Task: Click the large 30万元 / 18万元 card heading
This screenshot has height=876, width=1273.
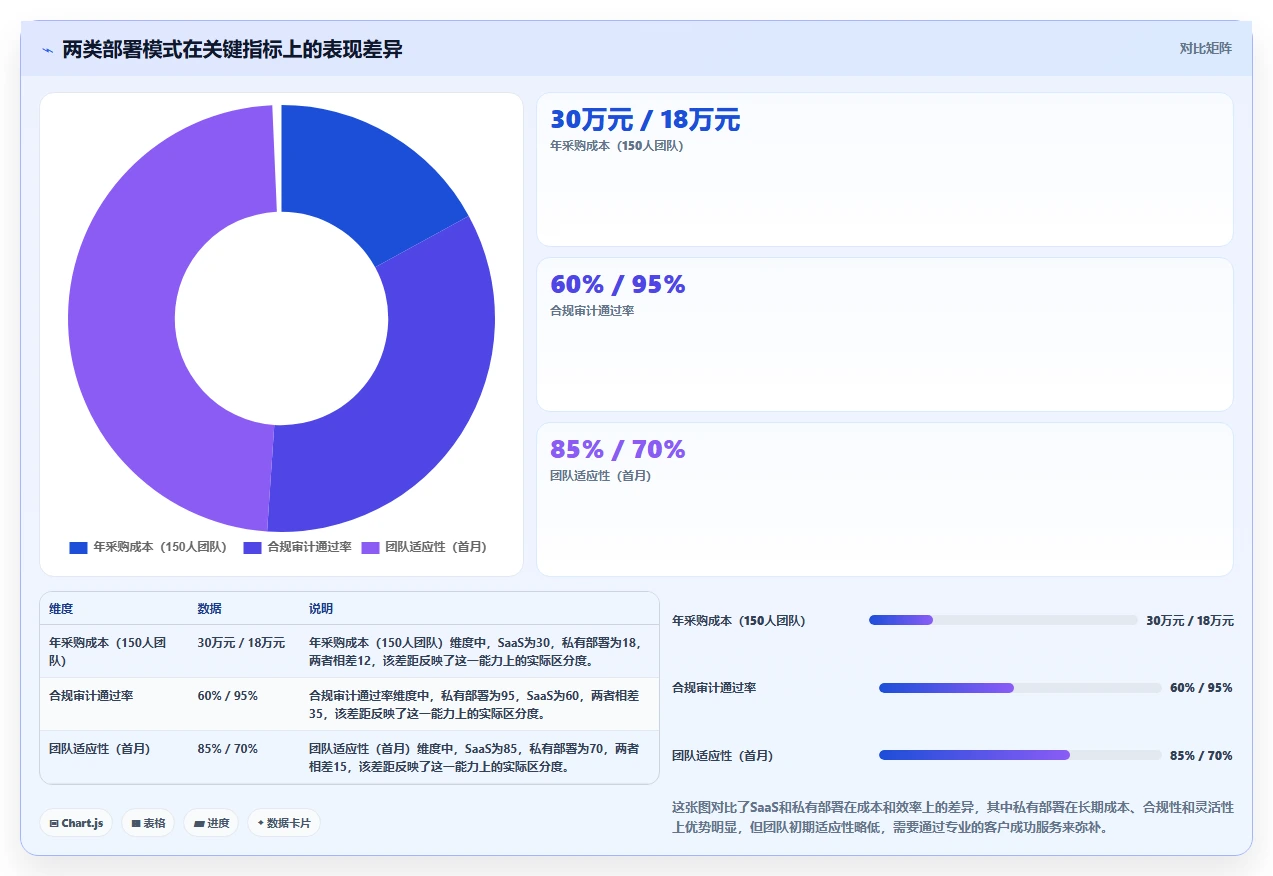Action: tap(645, 120)
